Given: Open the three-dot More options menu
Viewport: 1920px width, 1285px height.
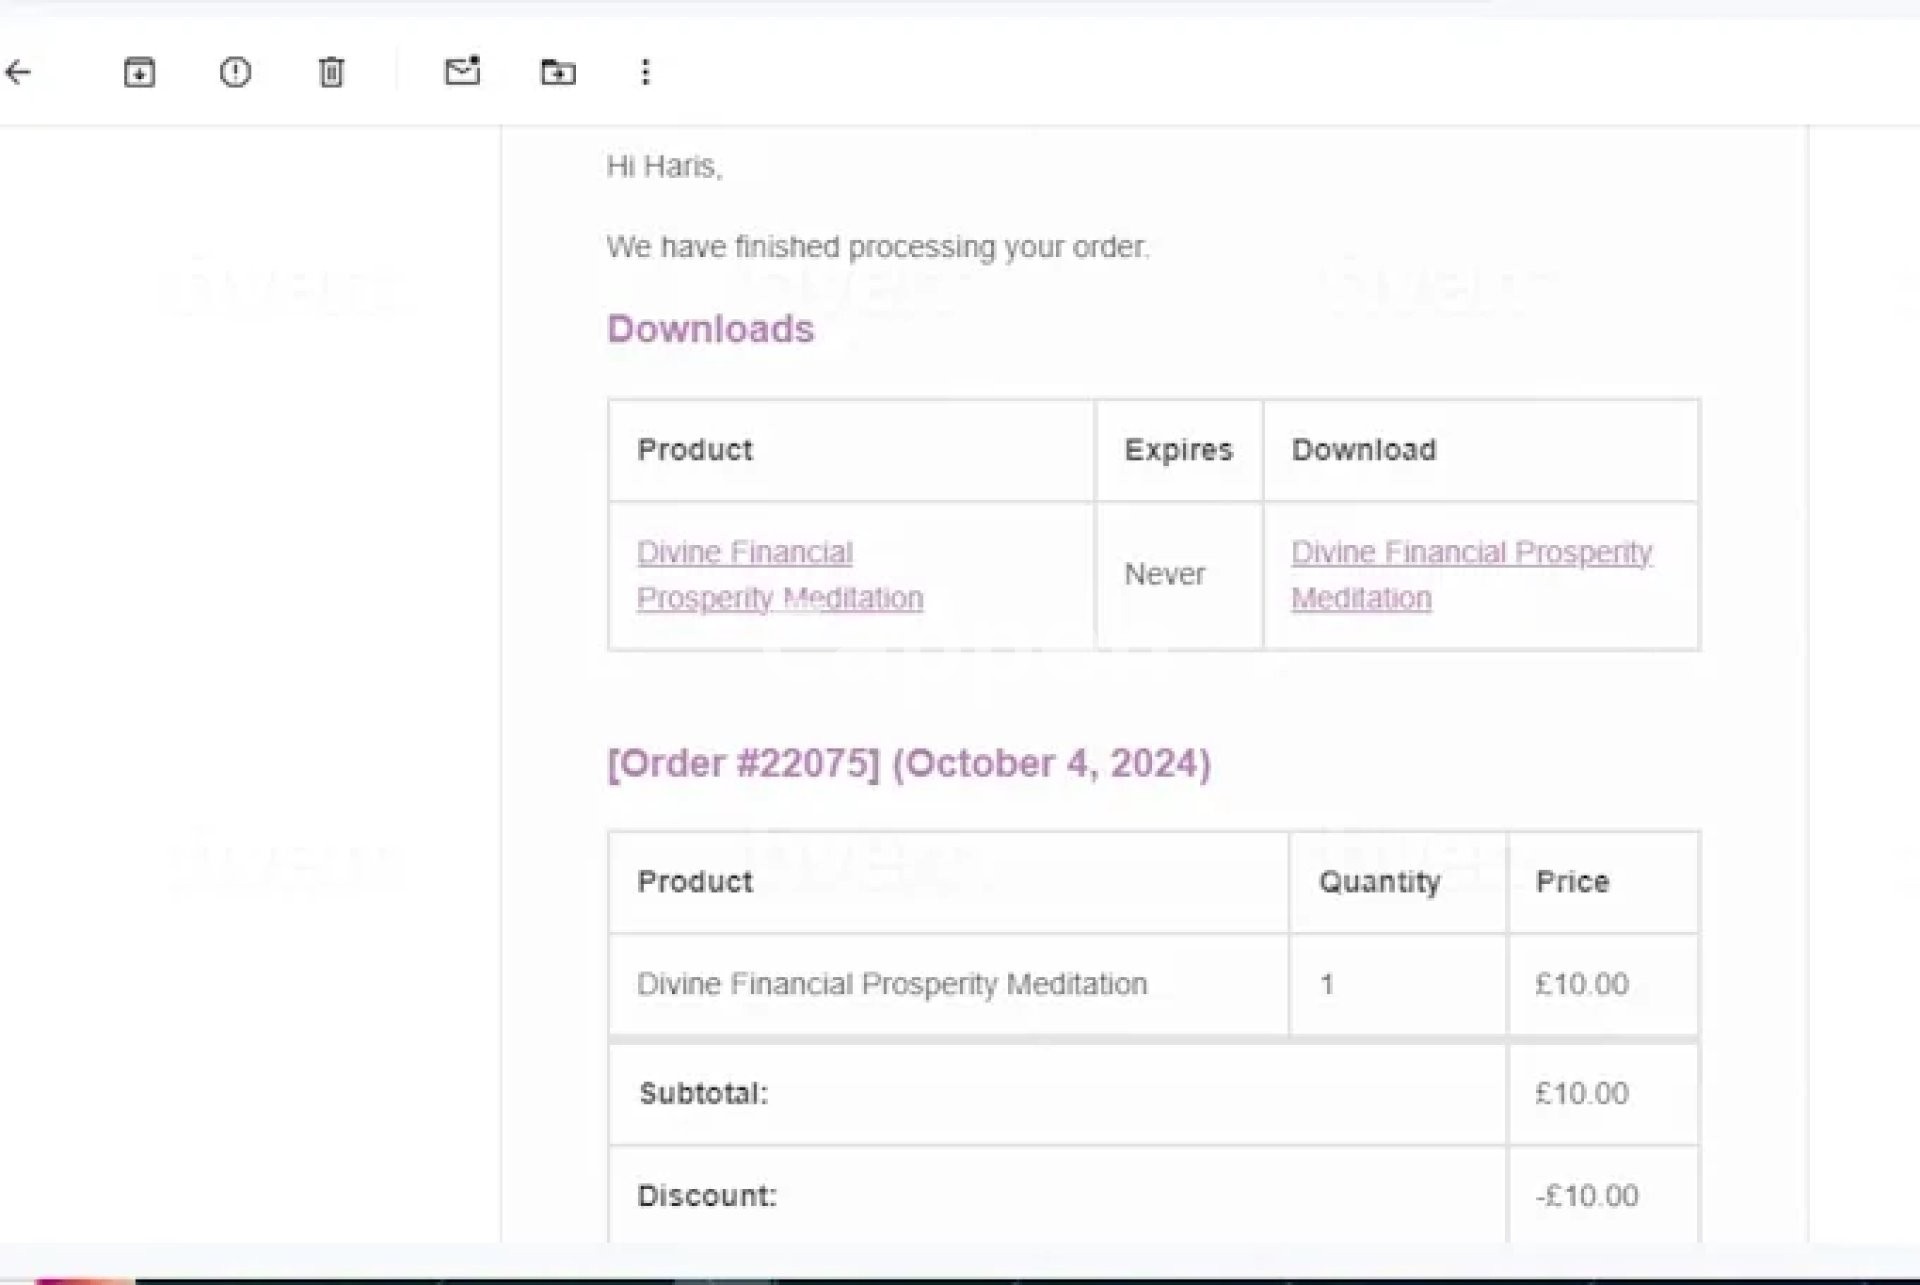Looking at the screenshot, I should 645,72.
